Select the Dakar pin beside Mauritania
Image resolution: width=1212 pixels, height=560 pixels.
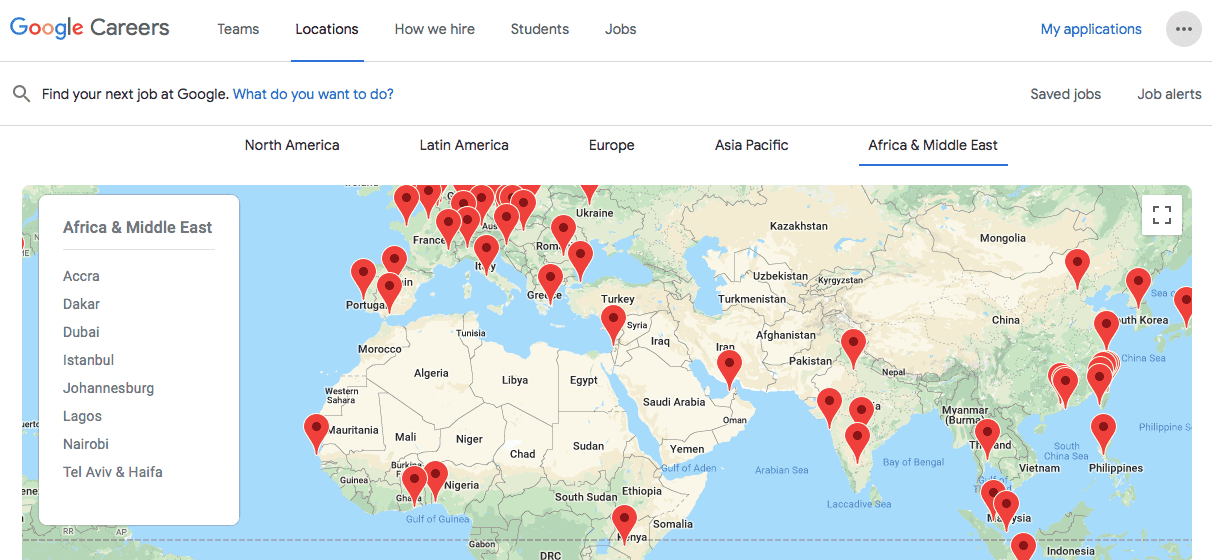[316, 433]
